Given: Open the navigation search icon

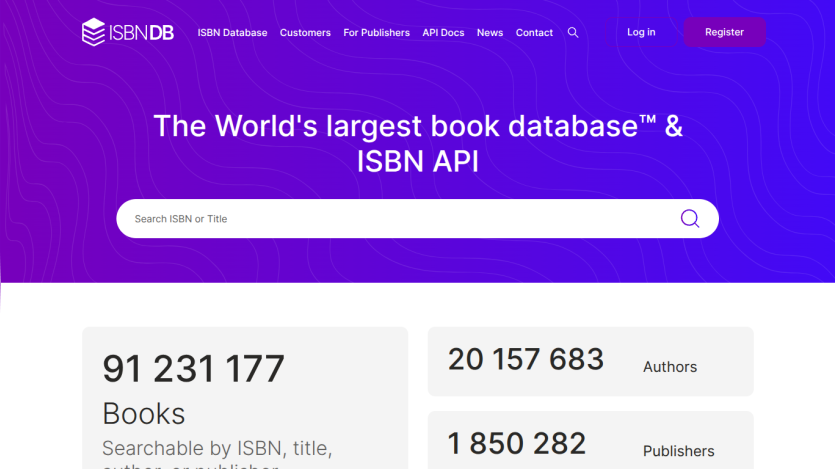Looking at the screenshot, I should pos(573,32).
